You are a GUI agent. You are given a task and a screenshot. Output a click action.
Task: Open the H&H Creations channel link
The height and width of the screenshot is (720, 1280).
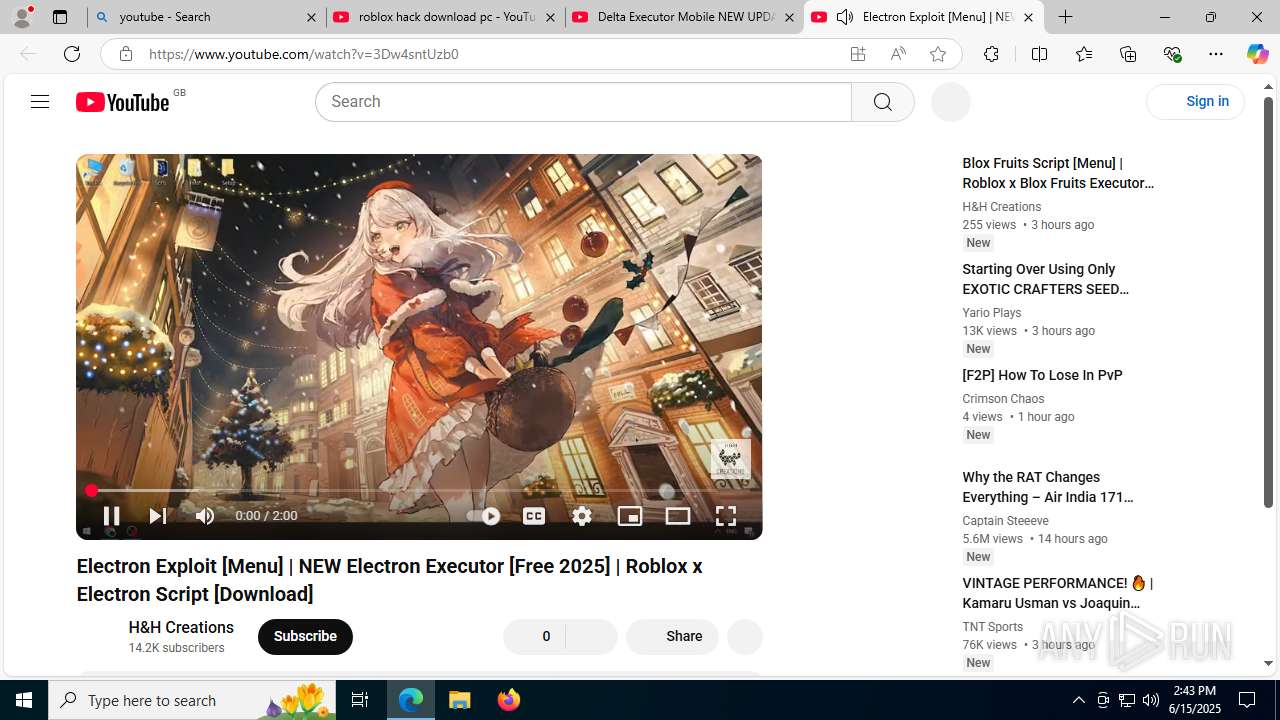181,627
